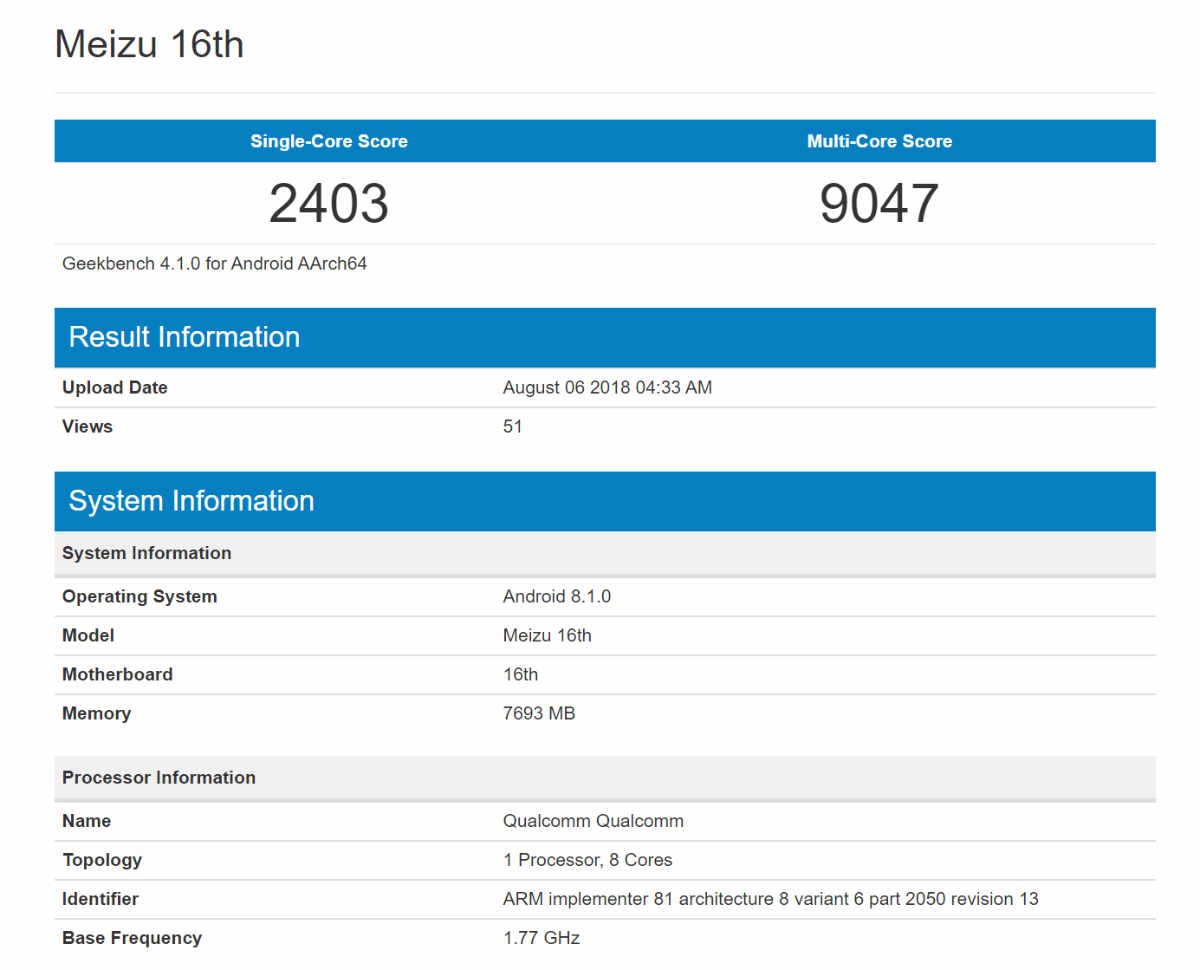Click the views count 51
1200x970 pixels.
pyautogui.click(x=513, y=426)
